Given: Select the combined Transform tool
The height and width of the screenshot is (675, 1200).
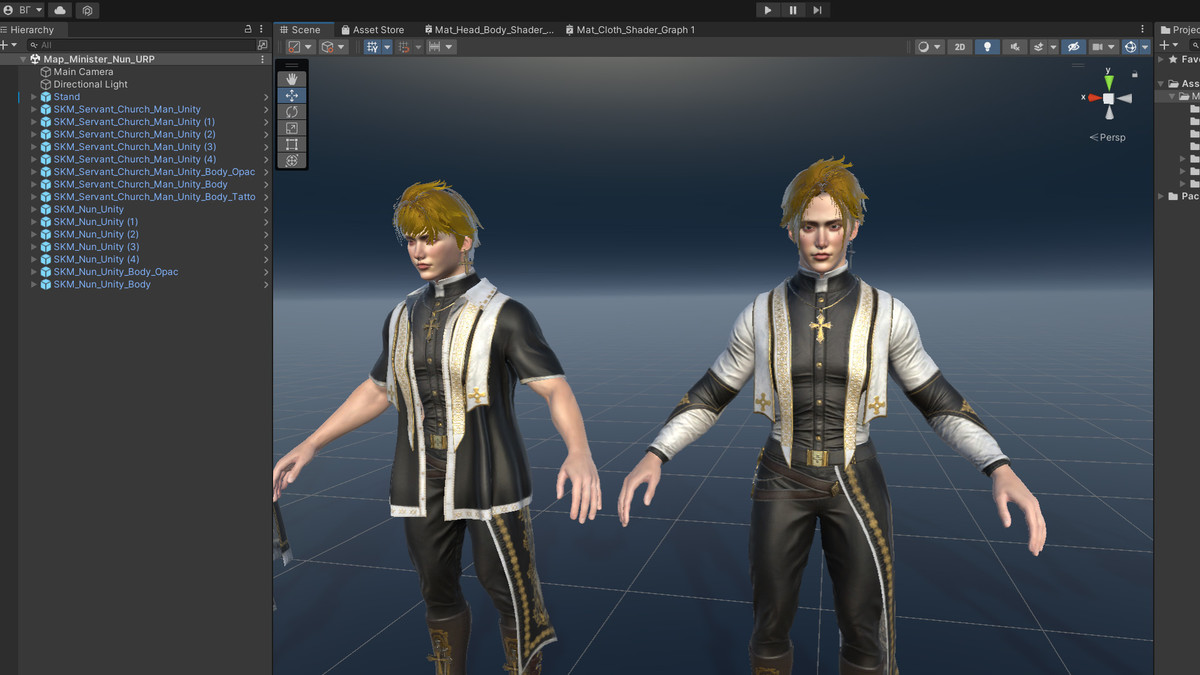Looking at the screenshot, I should pos(292,160).
